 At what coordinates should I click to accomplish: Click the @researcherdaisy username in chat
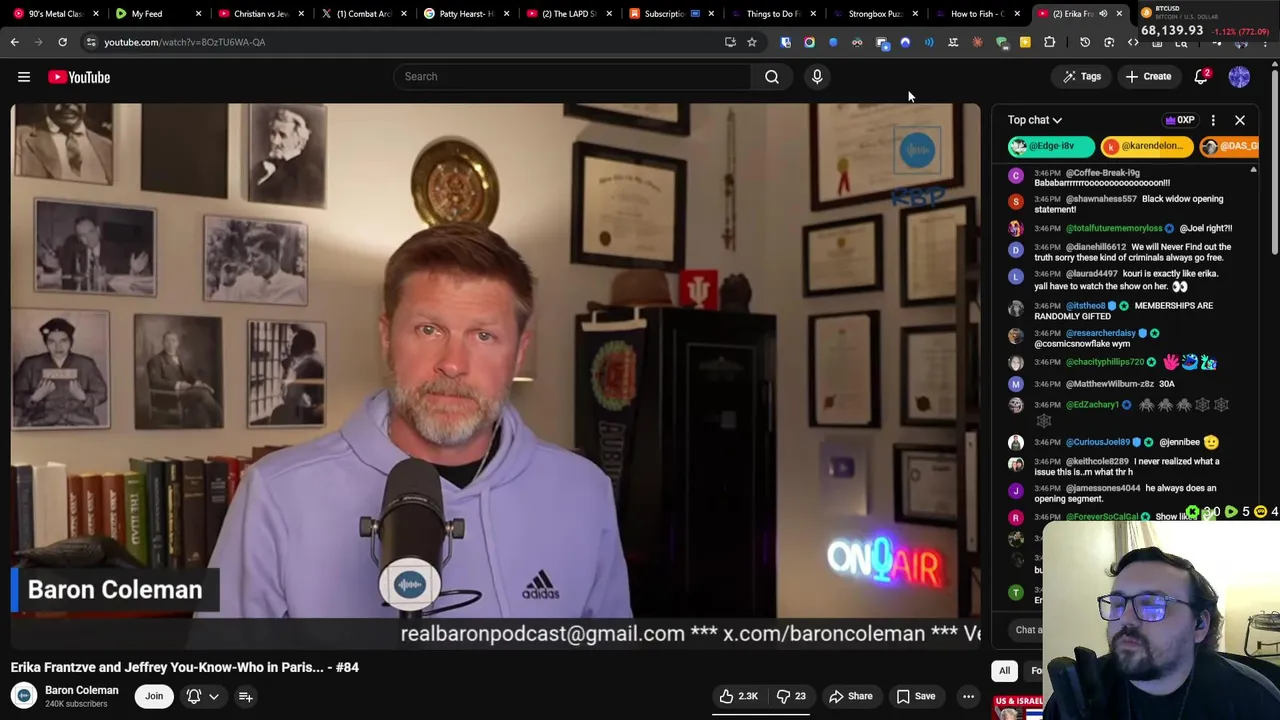click(x=1101, y=333)
